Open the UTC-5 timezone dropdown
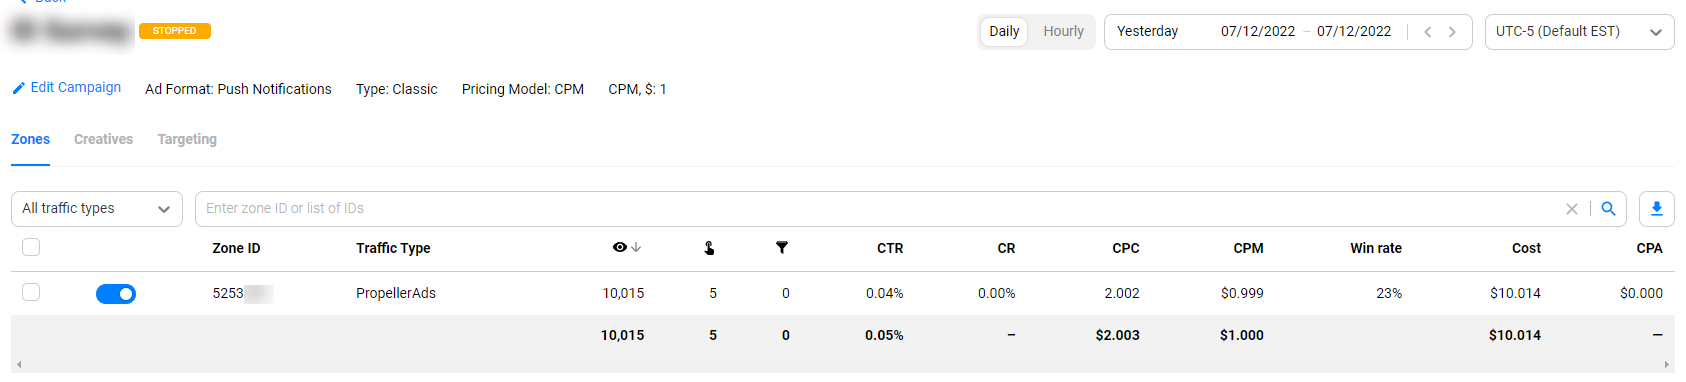Image resolution: width=1686 pixels, height=382 pixels. pos(1579,32)
